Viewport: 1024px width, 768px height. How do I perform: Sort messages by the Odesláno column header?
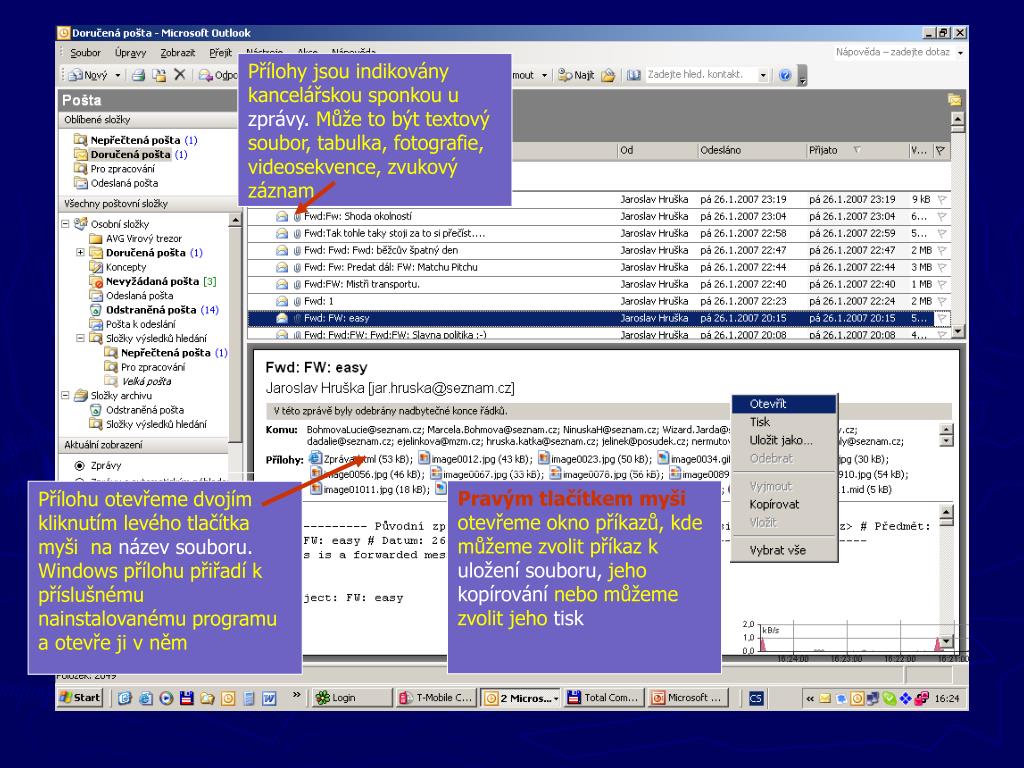click(751, 150)
